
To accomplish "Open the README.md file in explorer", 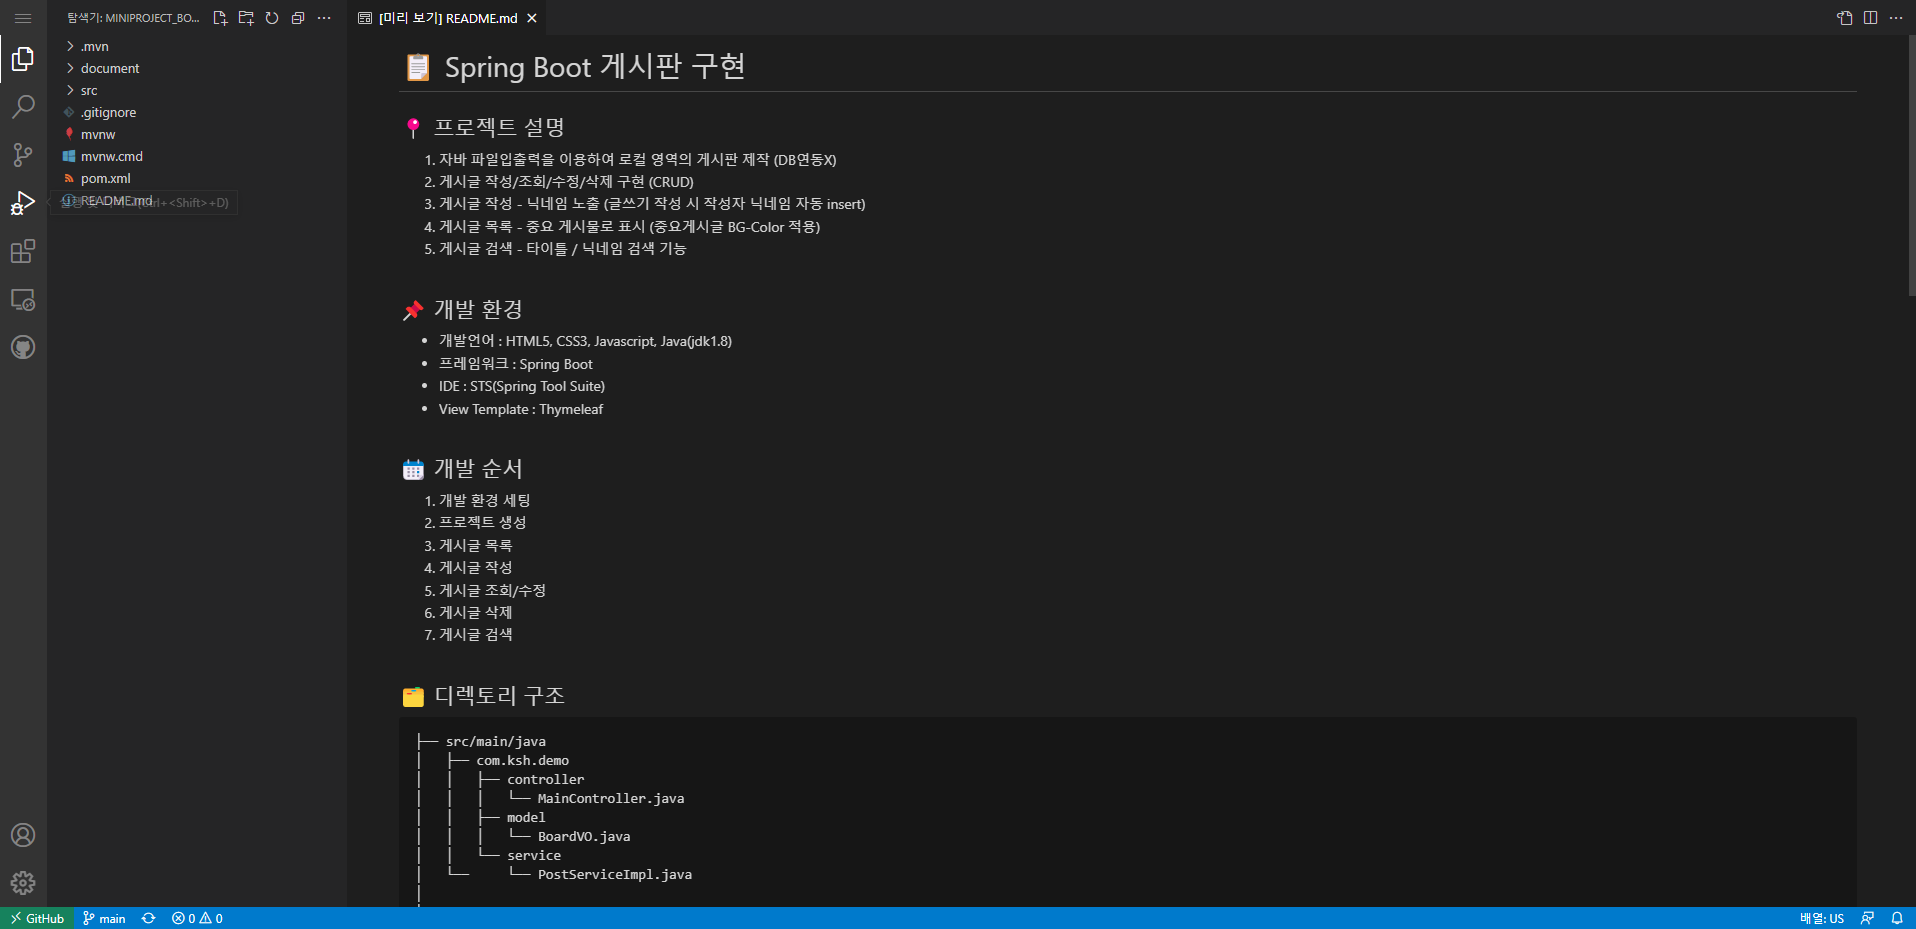I will [x=197, y=200].
